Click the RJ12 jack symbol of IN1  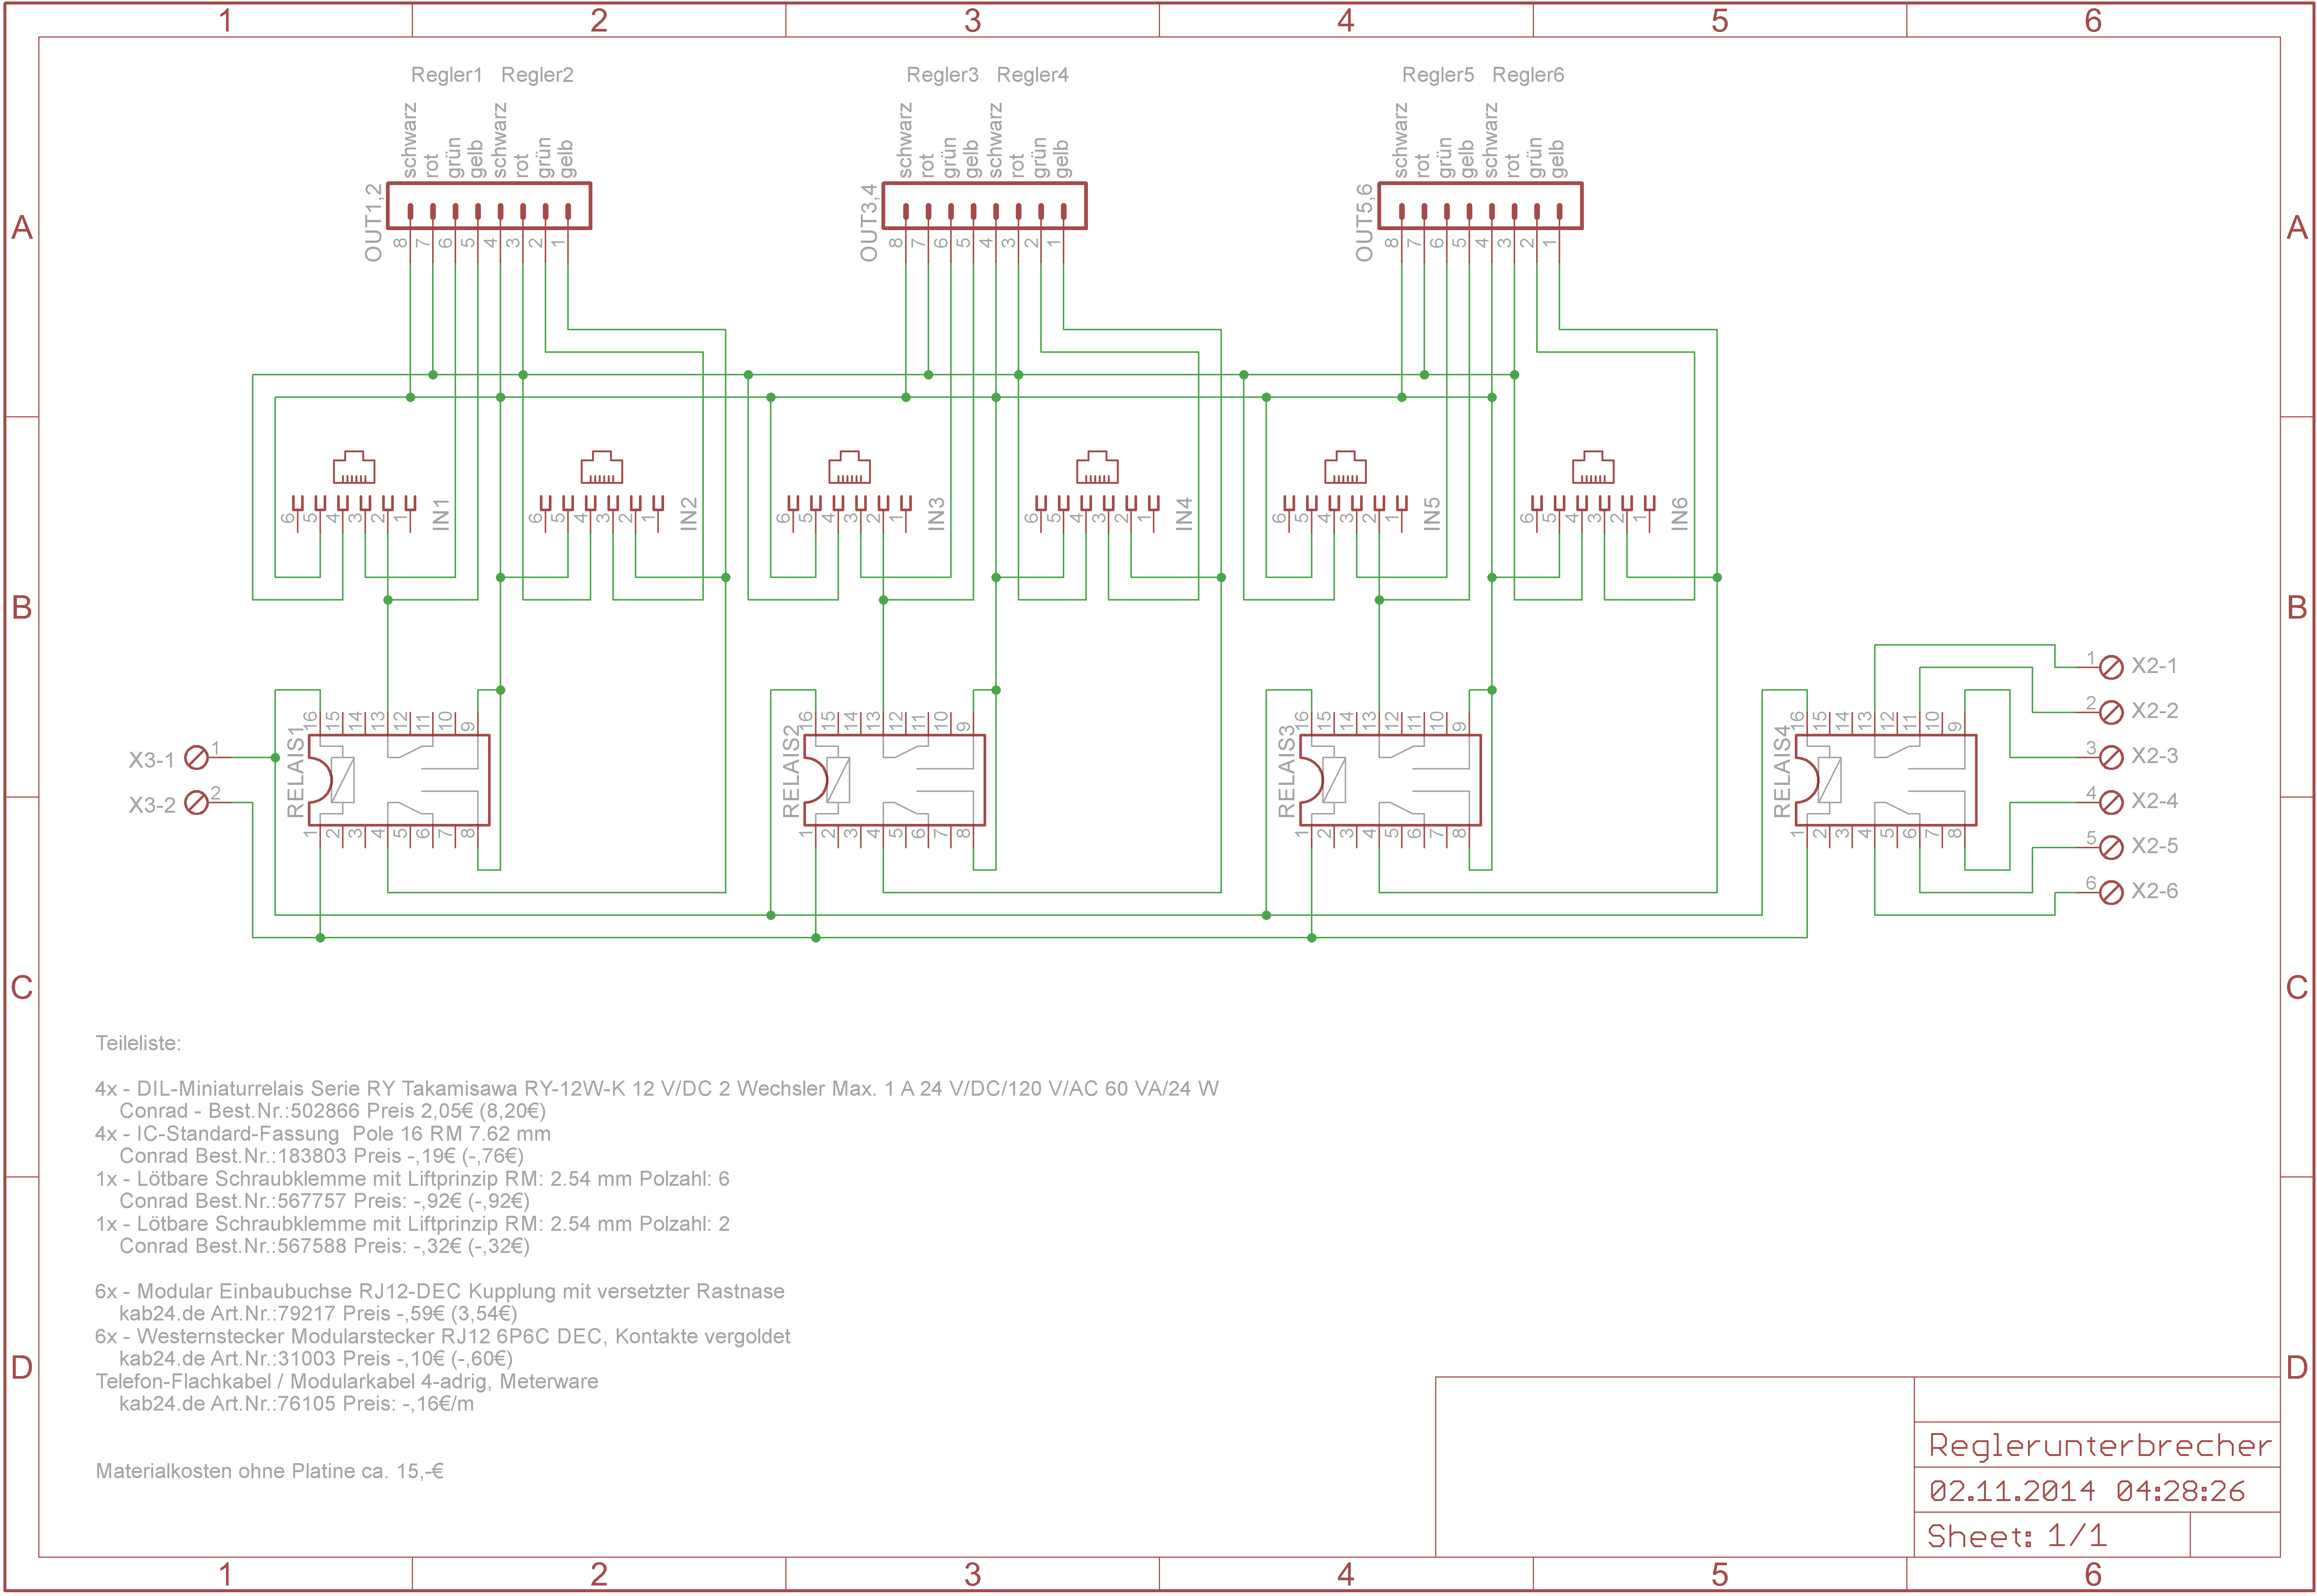point(354,467)
